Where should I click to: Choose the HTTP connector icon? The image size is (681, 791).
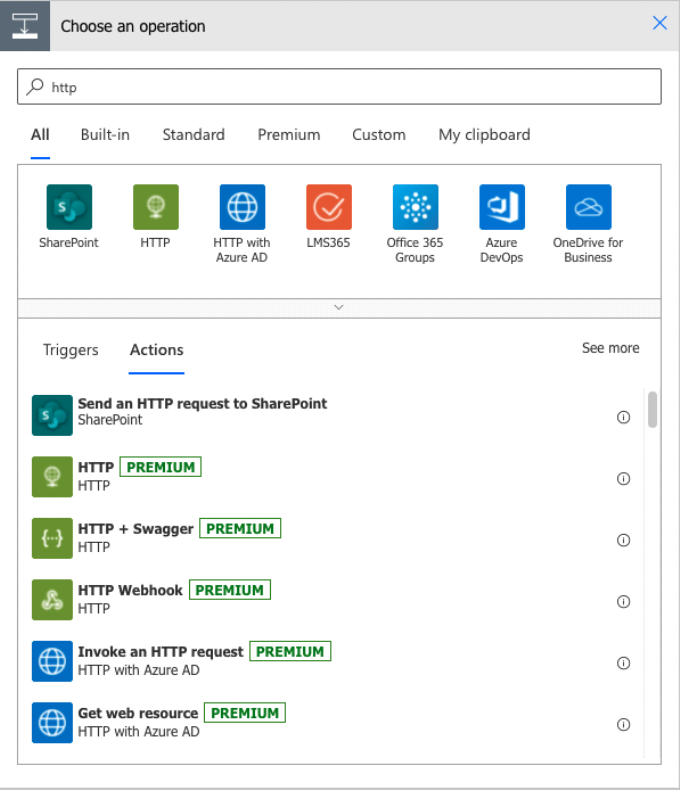155,207
